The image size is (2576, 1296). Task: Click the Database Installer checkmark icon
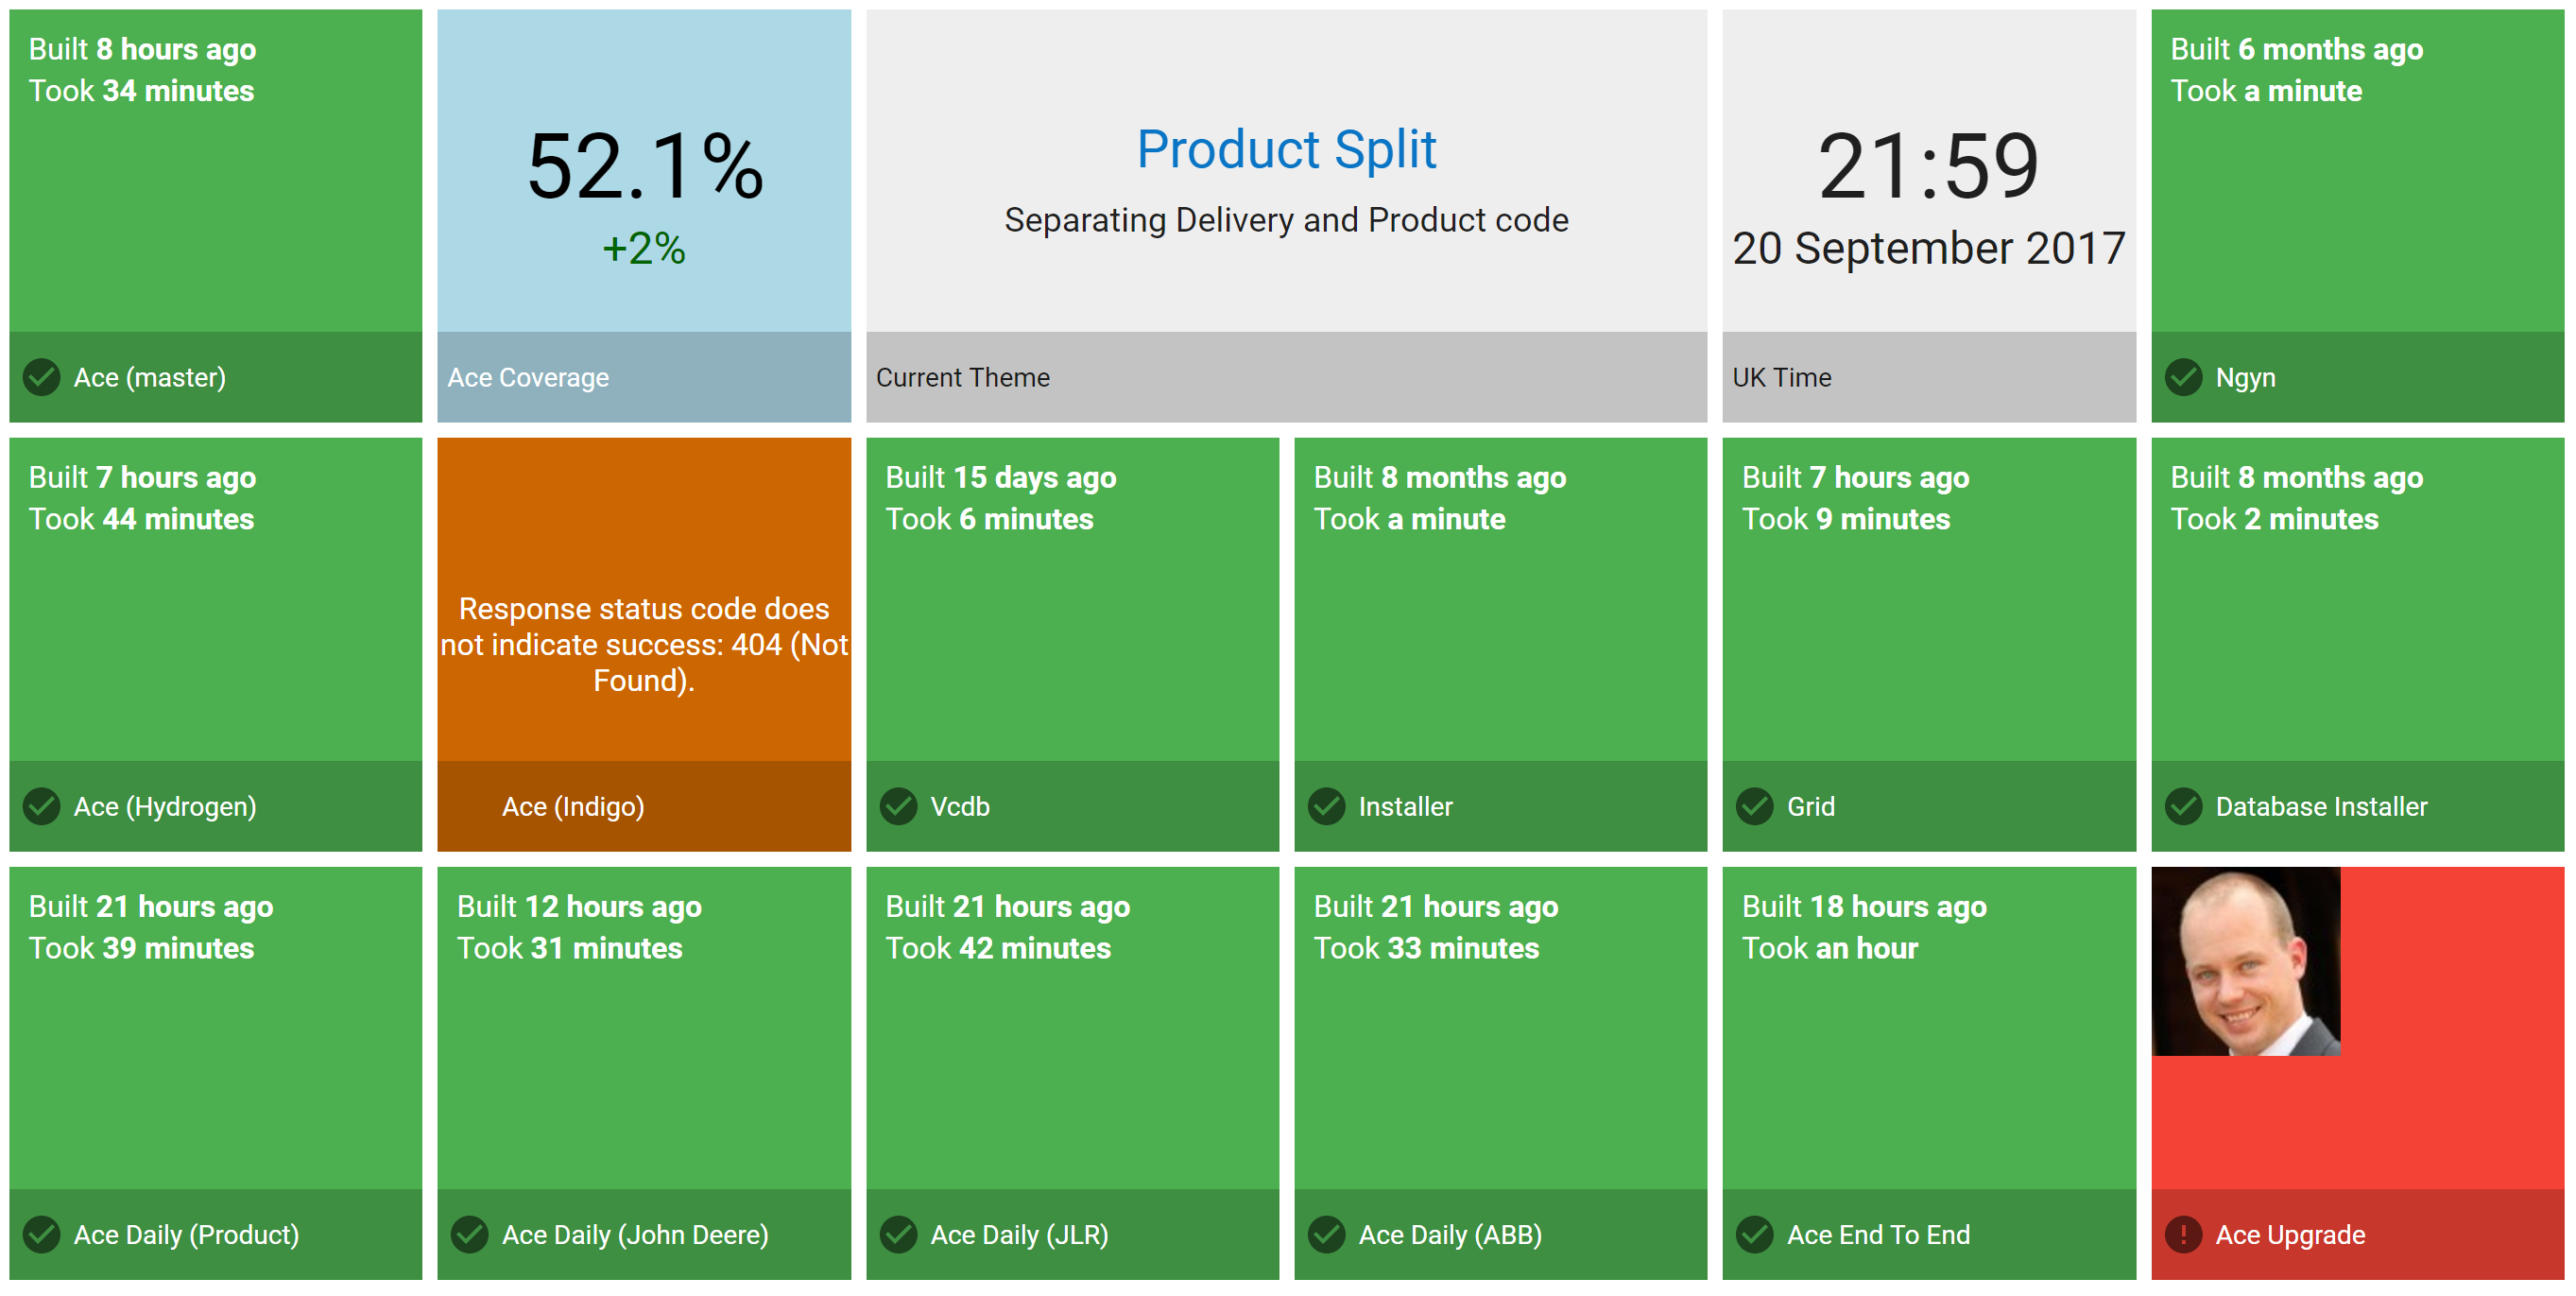(x=2183, y=806)
